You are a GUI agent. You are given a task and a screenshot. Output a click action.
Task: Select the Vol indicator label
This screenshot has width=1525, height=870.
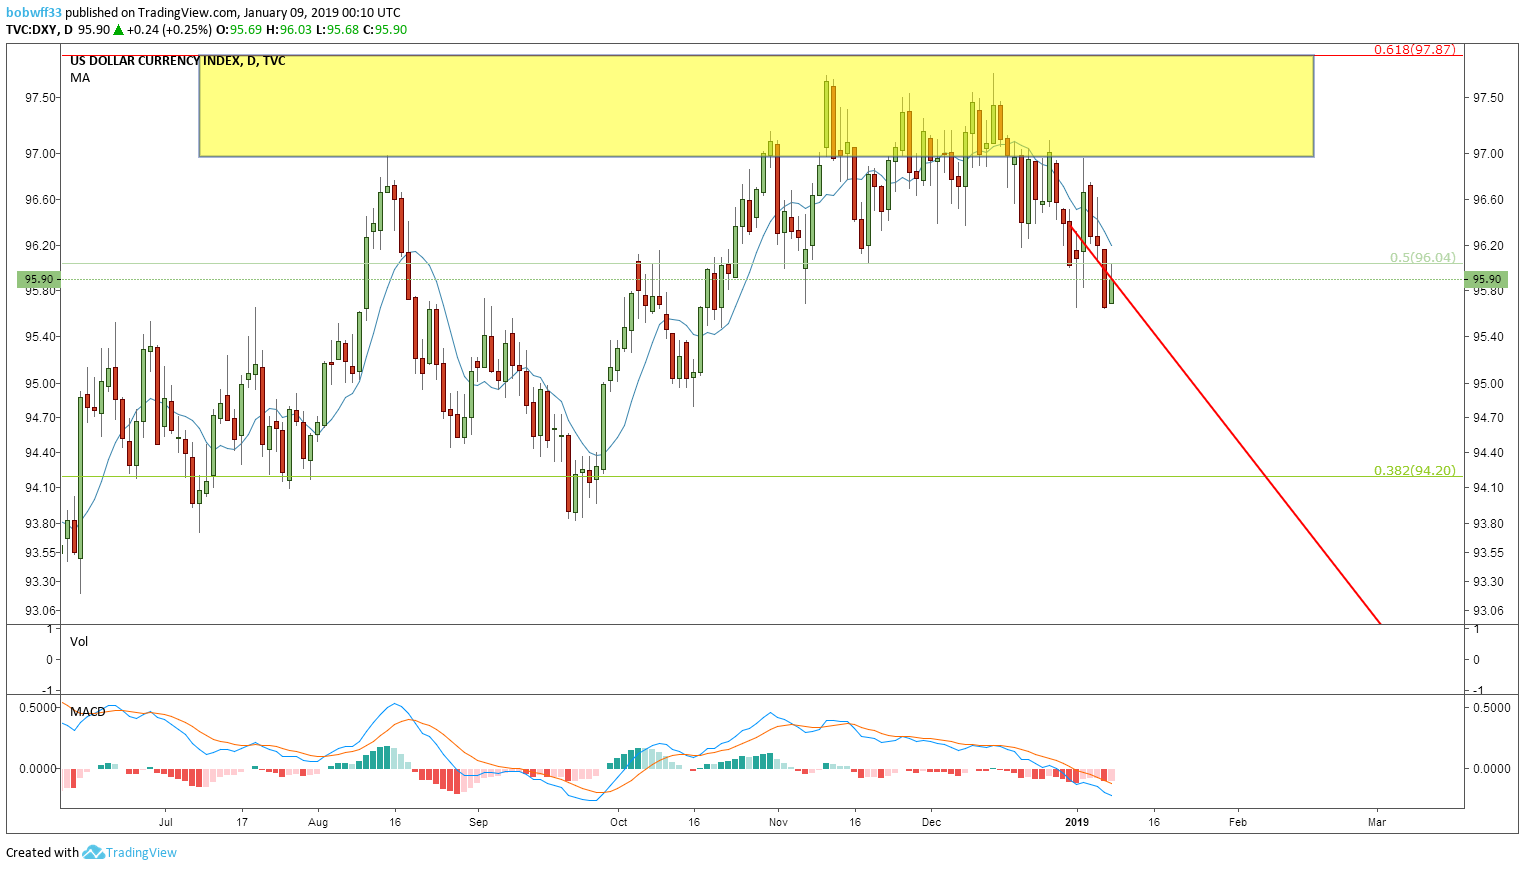coord(79,641)
